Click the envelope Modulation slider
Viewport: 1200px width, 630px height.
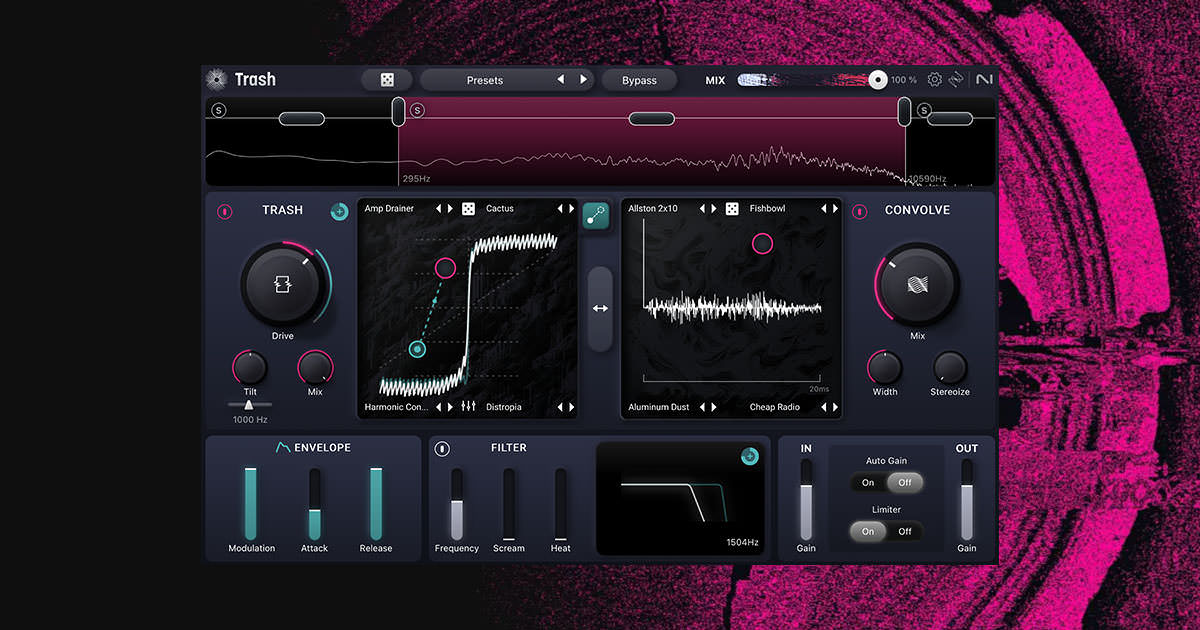click(x=251, y=503)
